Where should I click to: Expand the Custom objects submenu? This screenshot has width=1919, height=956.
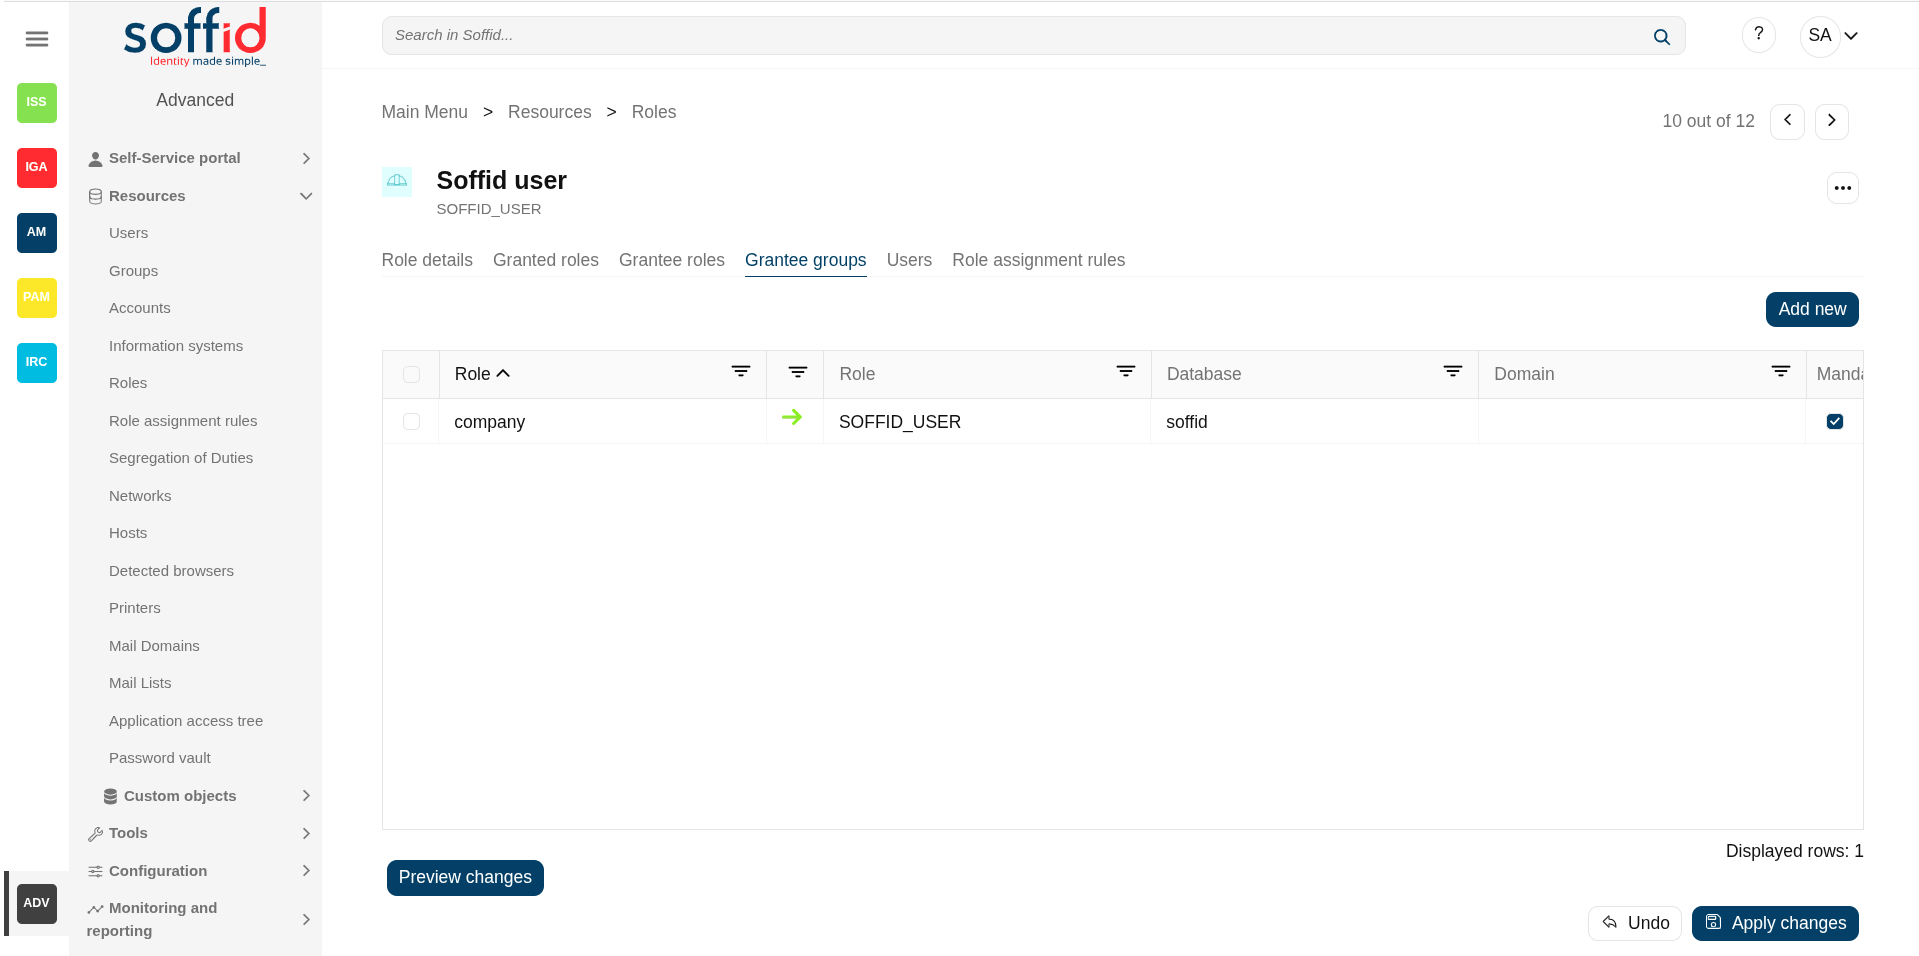[208, 796]
